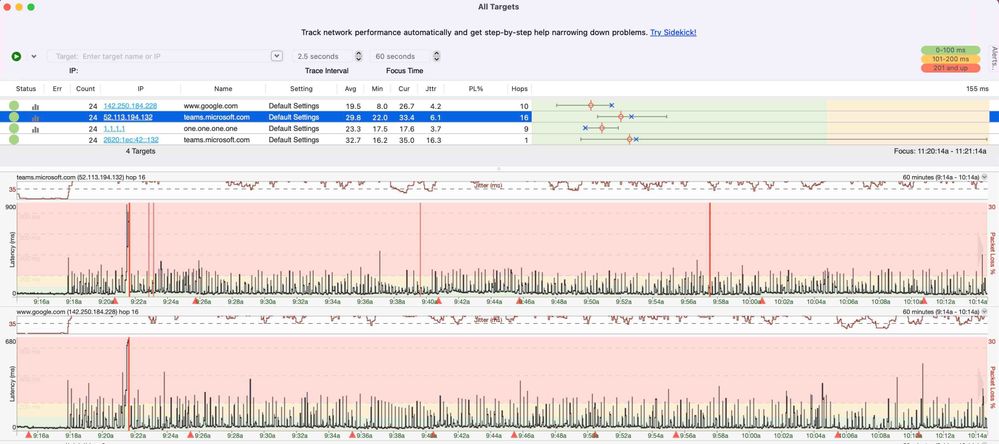
Task: Open the 142.250.184.228 IP link
Action: coord(130,106)
